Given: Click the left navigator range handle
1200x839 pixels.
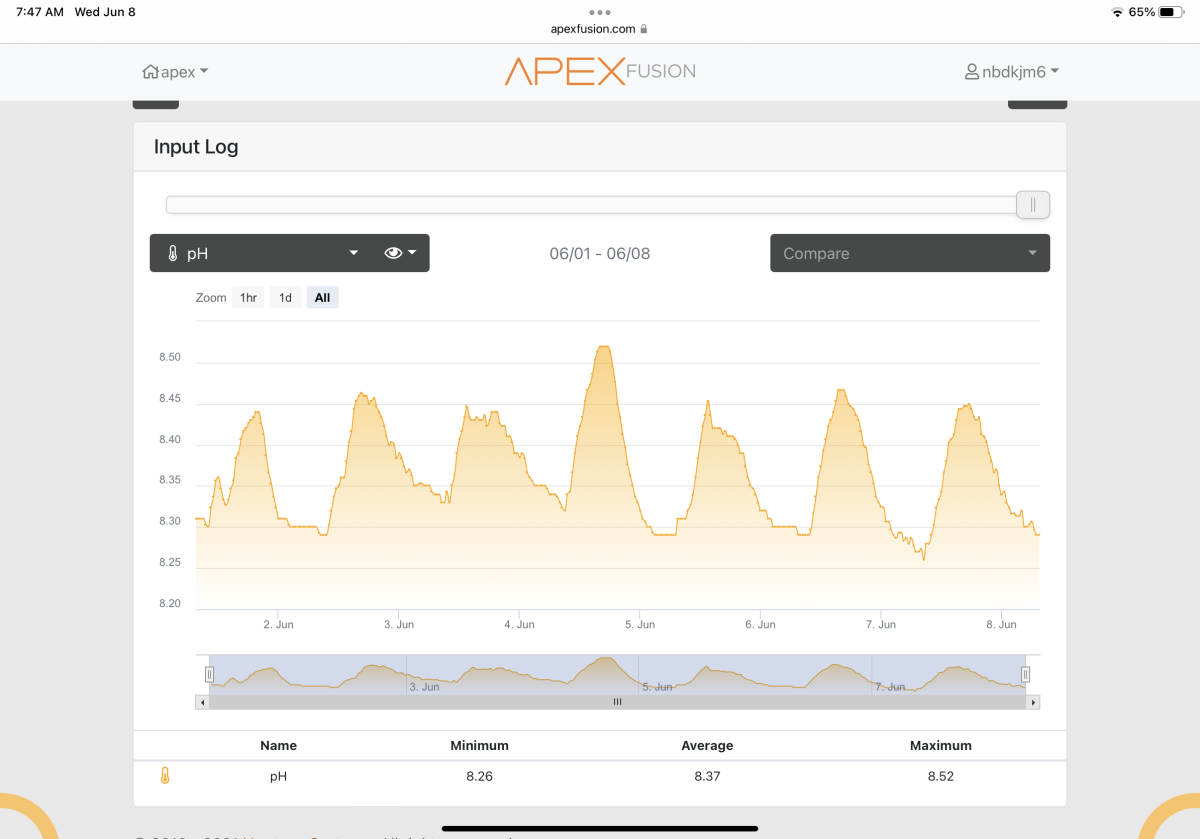Looking at the screenshot, I should [x=210, y=674].
